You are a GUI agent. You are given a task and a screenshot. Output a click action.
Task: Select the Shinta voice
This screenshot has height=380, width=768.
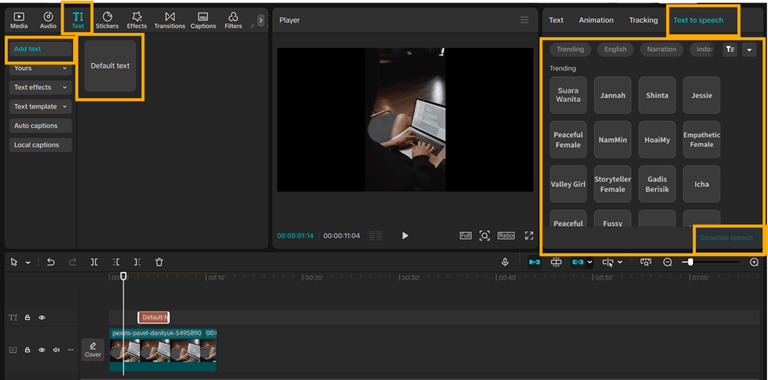(657, 95)
